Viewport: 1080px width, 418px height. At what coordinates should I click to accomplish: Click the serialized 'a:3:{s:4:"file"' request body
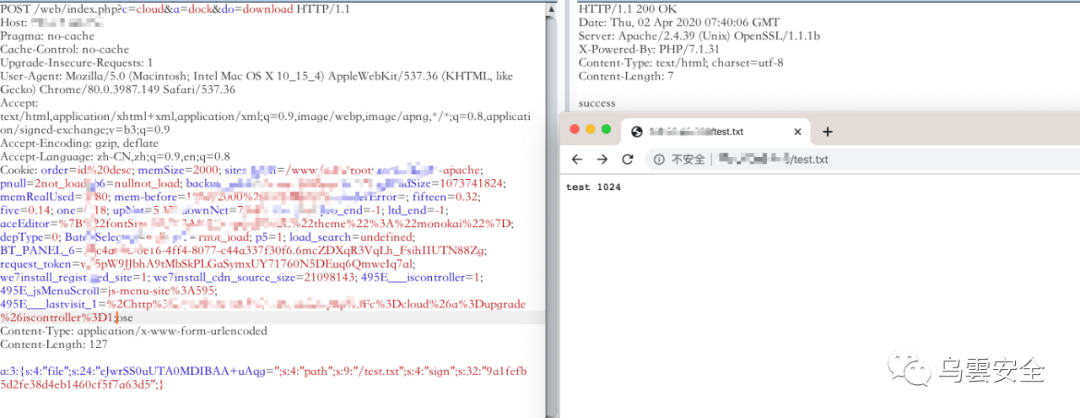[x=263, y=377]
